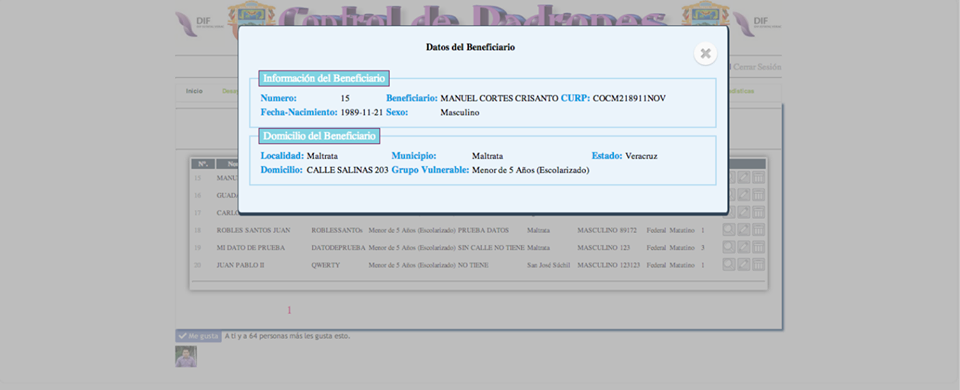Viewport: 960px width, 390px height.
Task: Go to page 1 in pagination
Action: [290, 310]
